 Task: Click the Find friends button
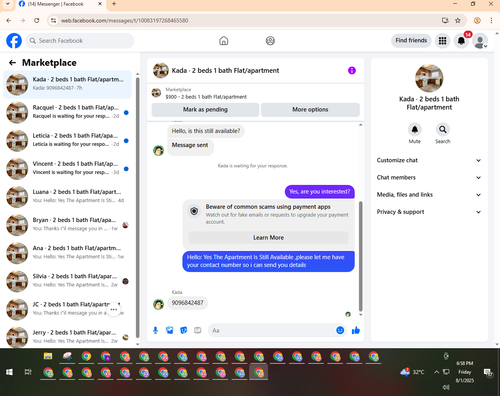pyautogui.click(x=411, y=40)
